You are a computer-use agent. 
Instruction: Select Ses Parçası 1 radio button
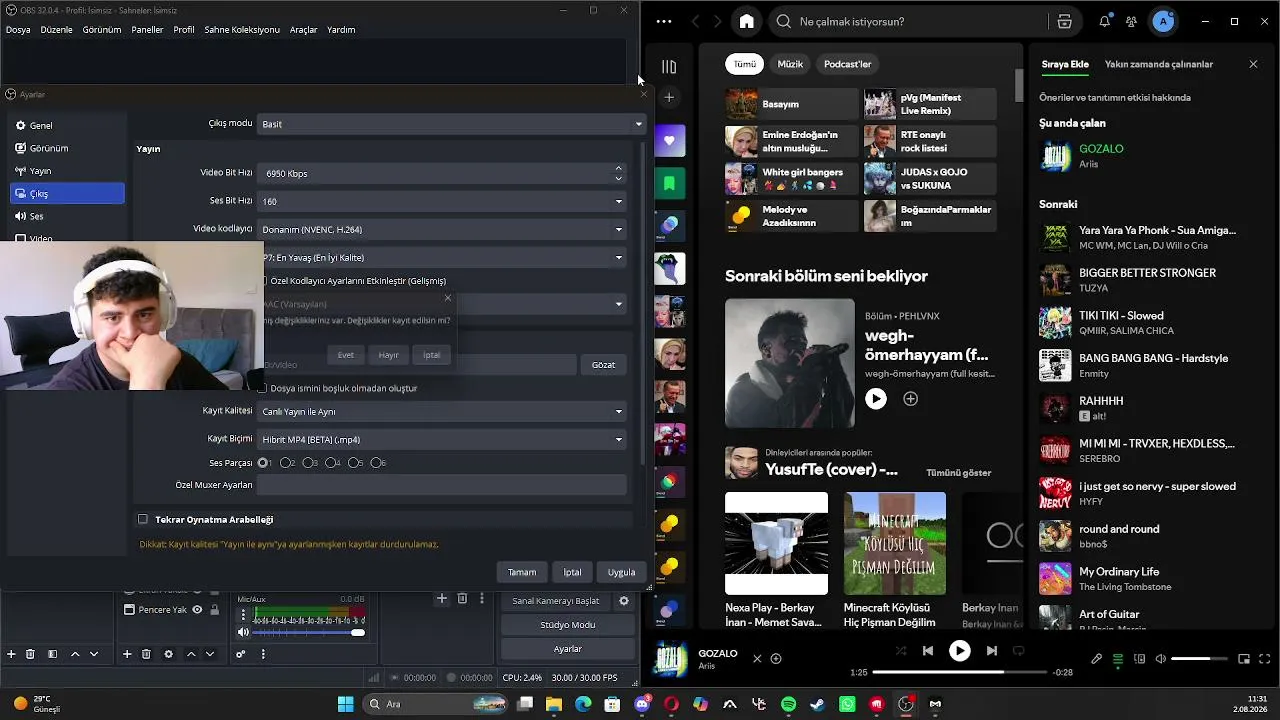264,463
